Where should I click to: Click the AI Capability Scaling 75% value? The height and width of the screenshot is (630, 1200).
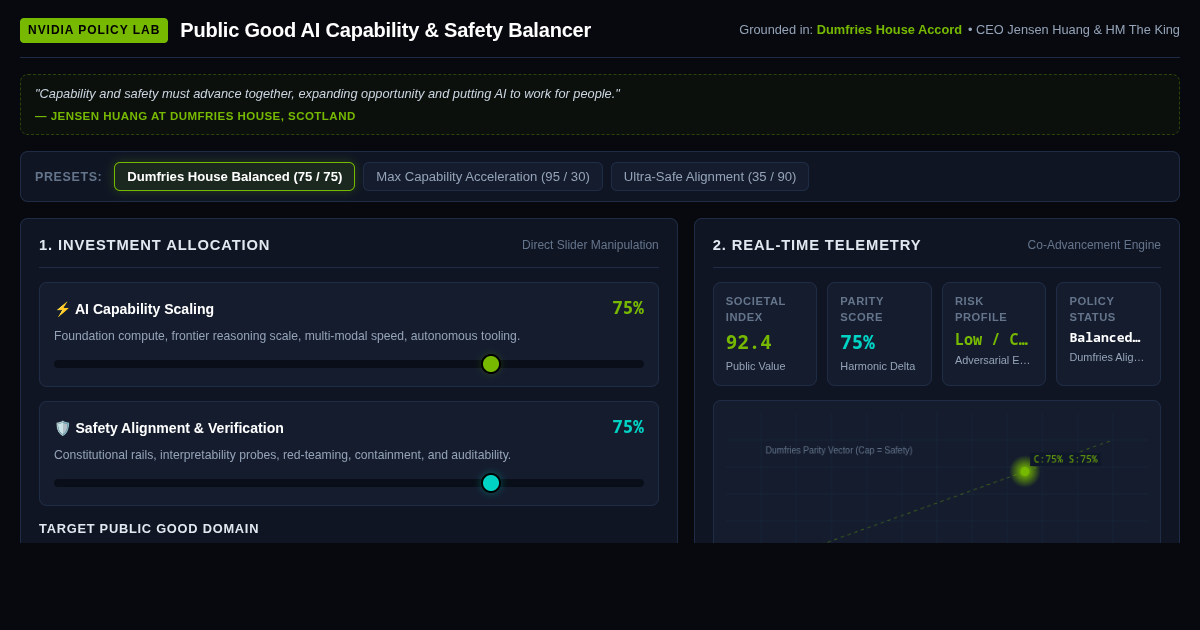[x=628, y=308]
